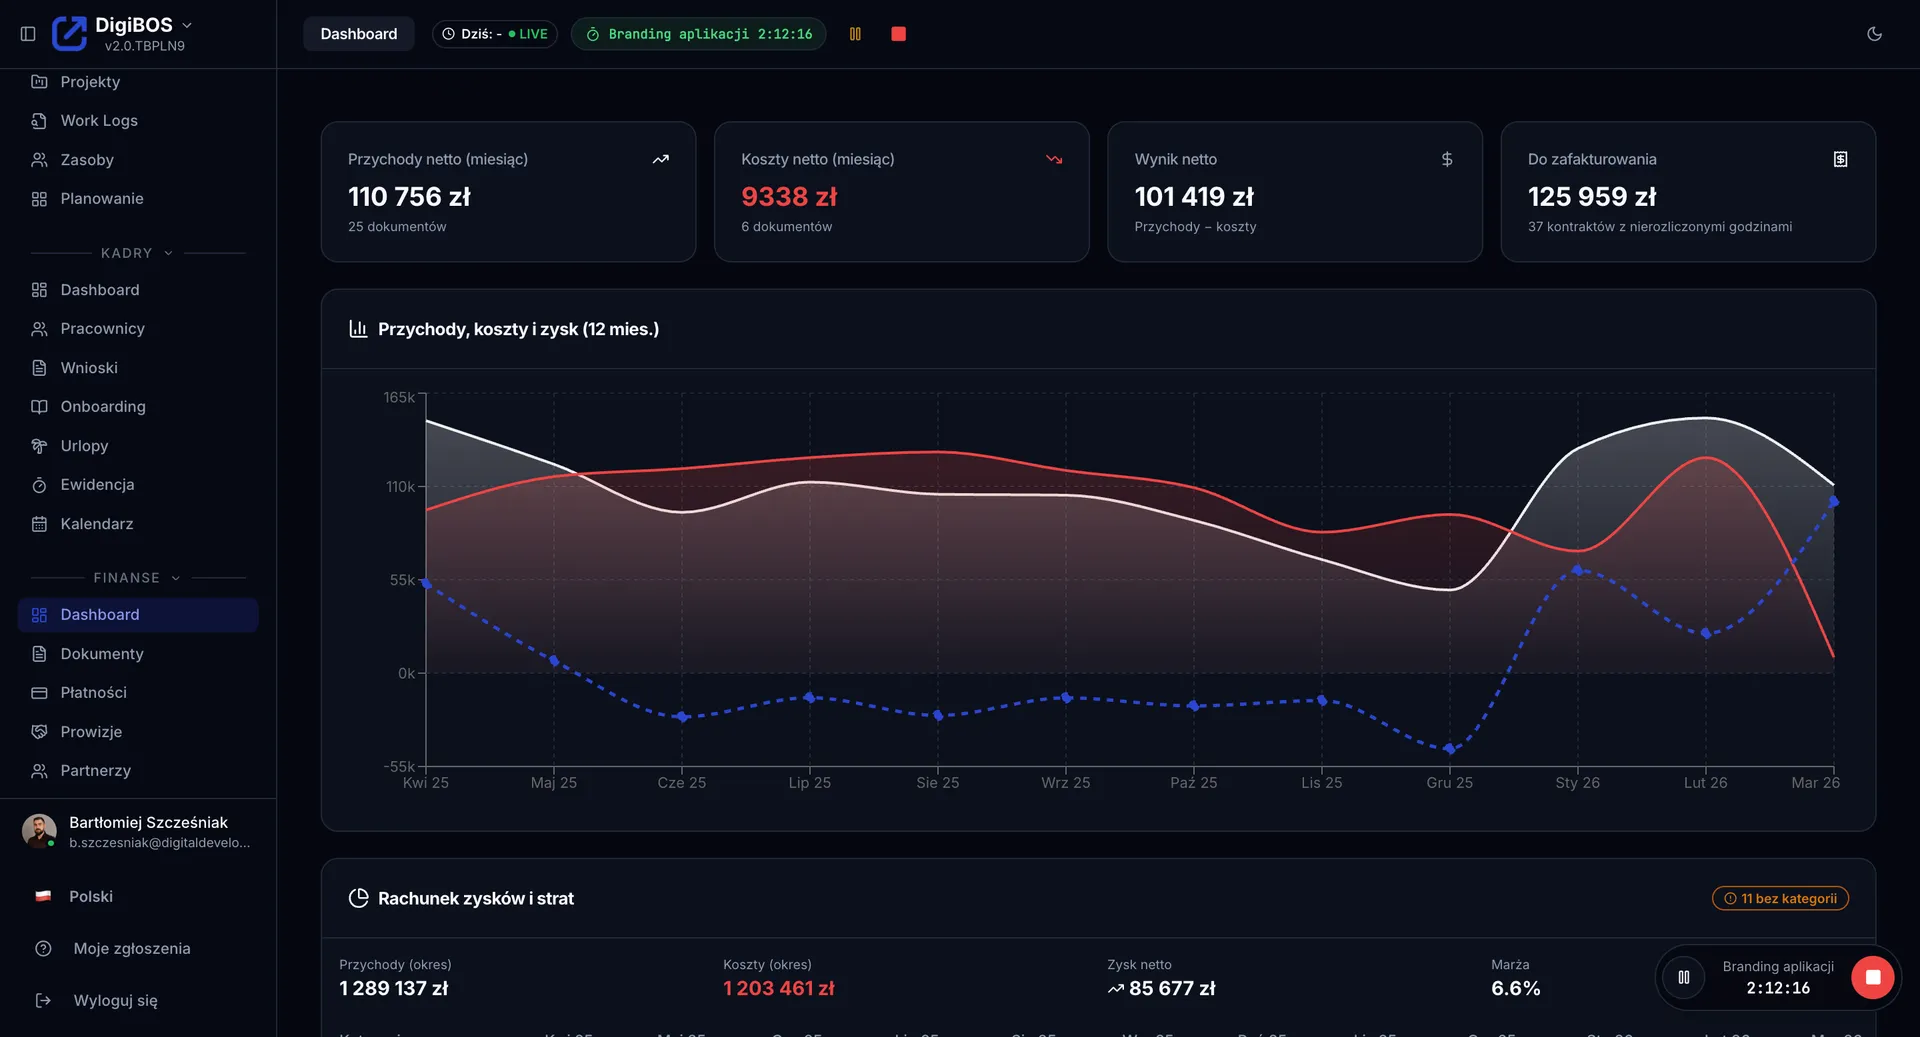Click the Projekty folder icon

tap(39, 82)
